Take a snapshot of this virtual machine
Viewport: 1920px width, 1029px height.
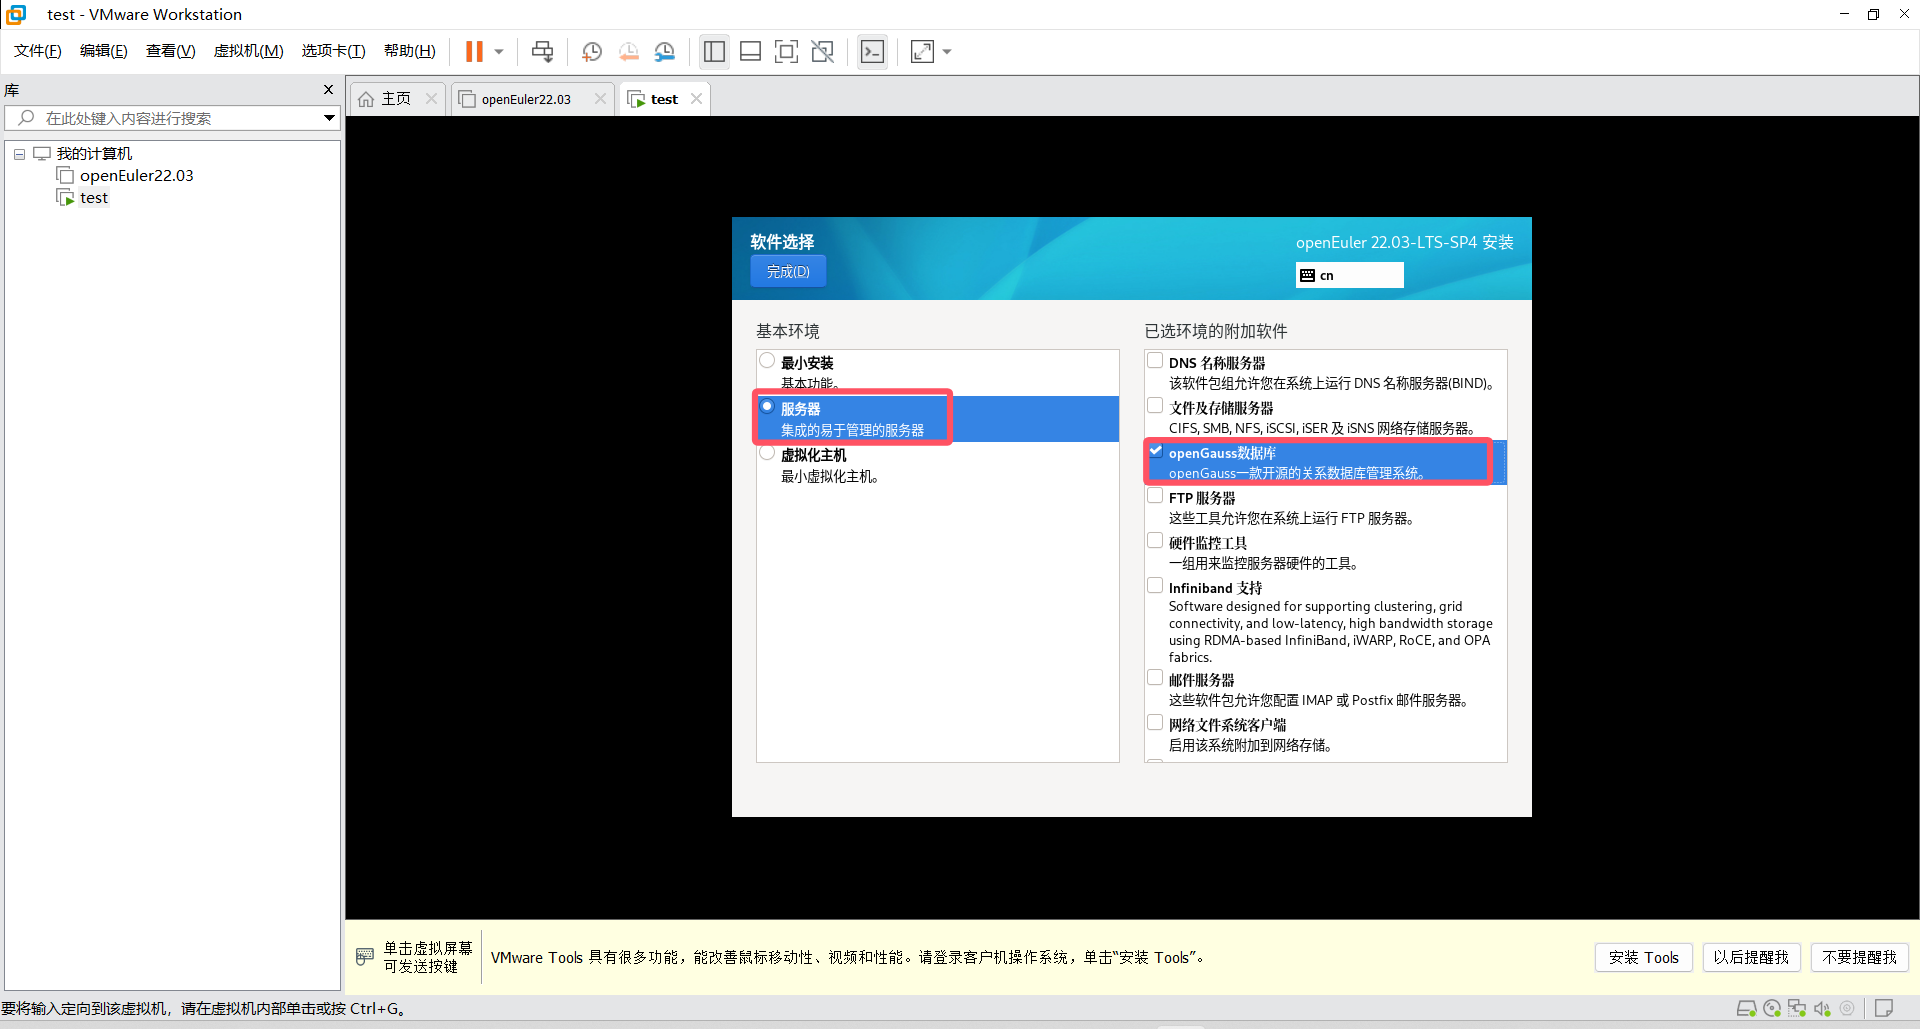[x=592, y=51]
